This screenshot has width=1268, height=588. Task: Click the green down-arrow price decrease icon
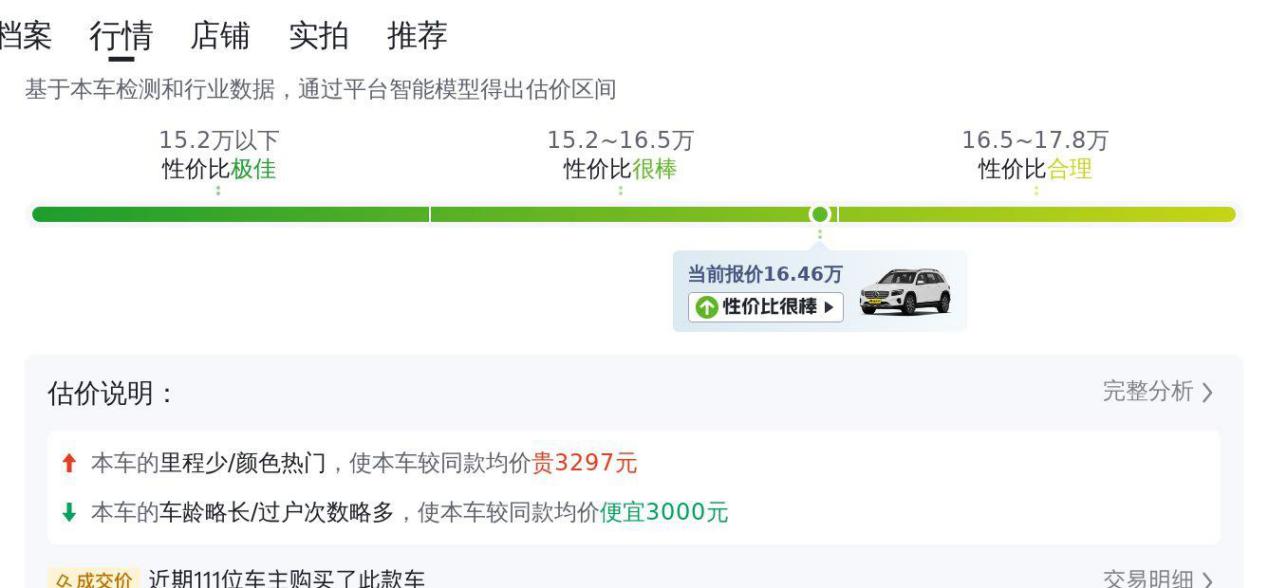coord(69,513)
